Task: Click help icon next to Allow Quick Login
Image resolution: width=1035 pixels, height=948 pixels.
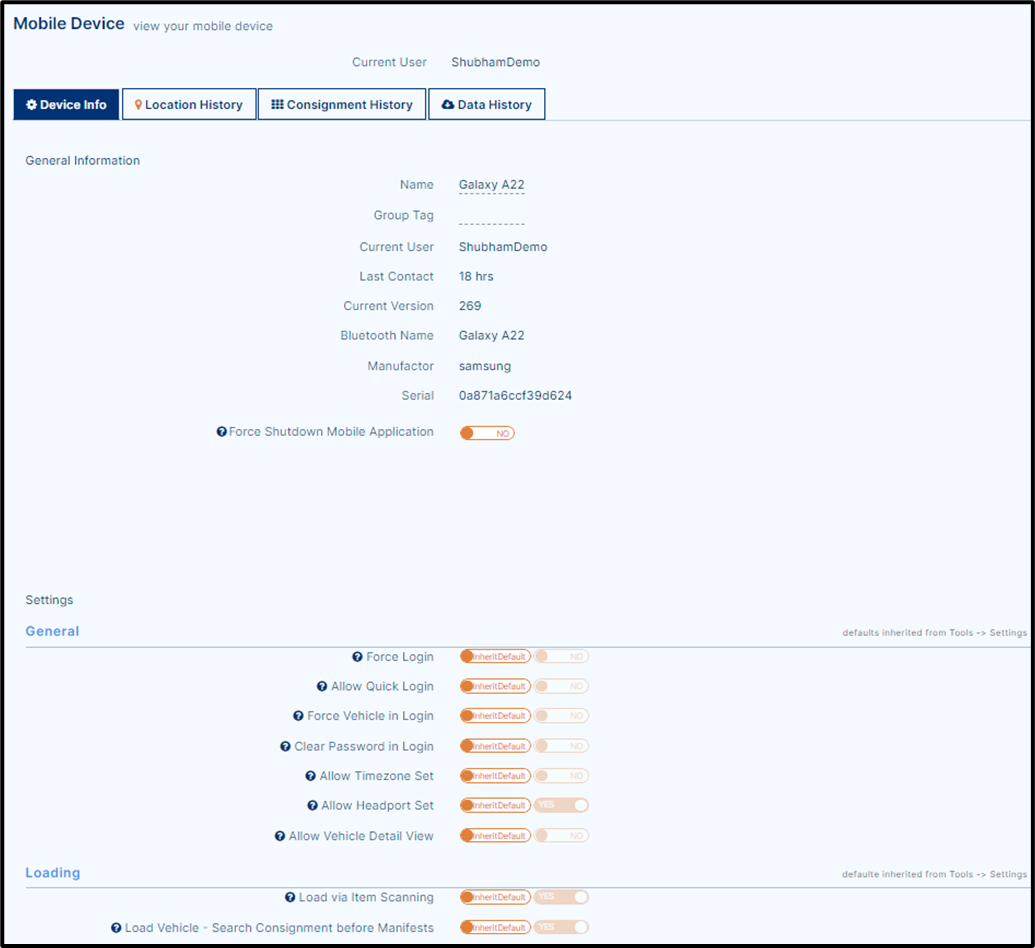Action: (x=321, y=687)
